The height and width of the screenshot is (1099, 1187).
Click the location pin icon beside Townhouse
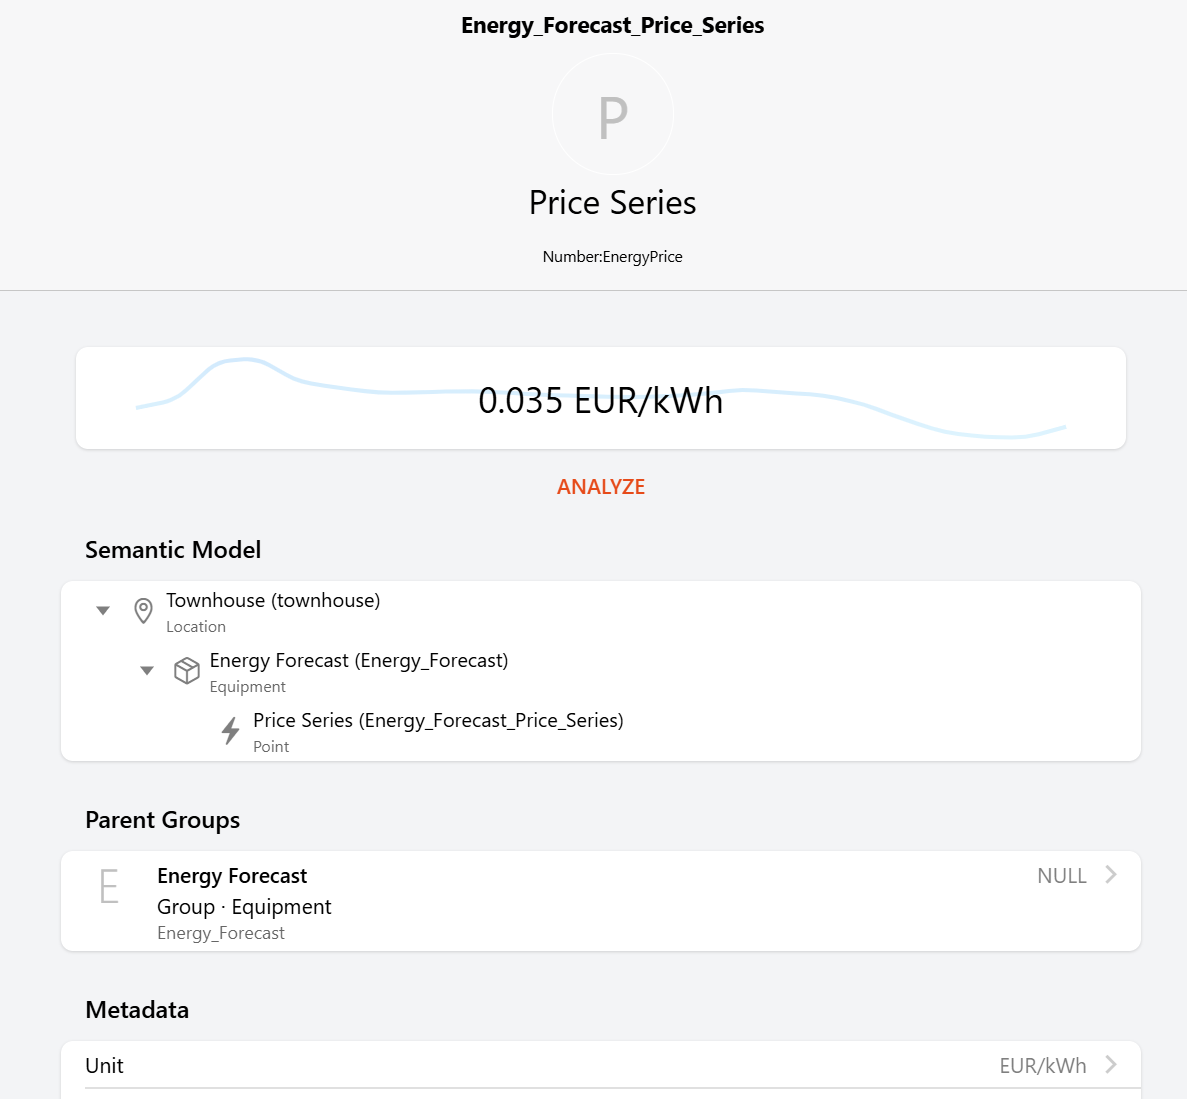[144, 610]
